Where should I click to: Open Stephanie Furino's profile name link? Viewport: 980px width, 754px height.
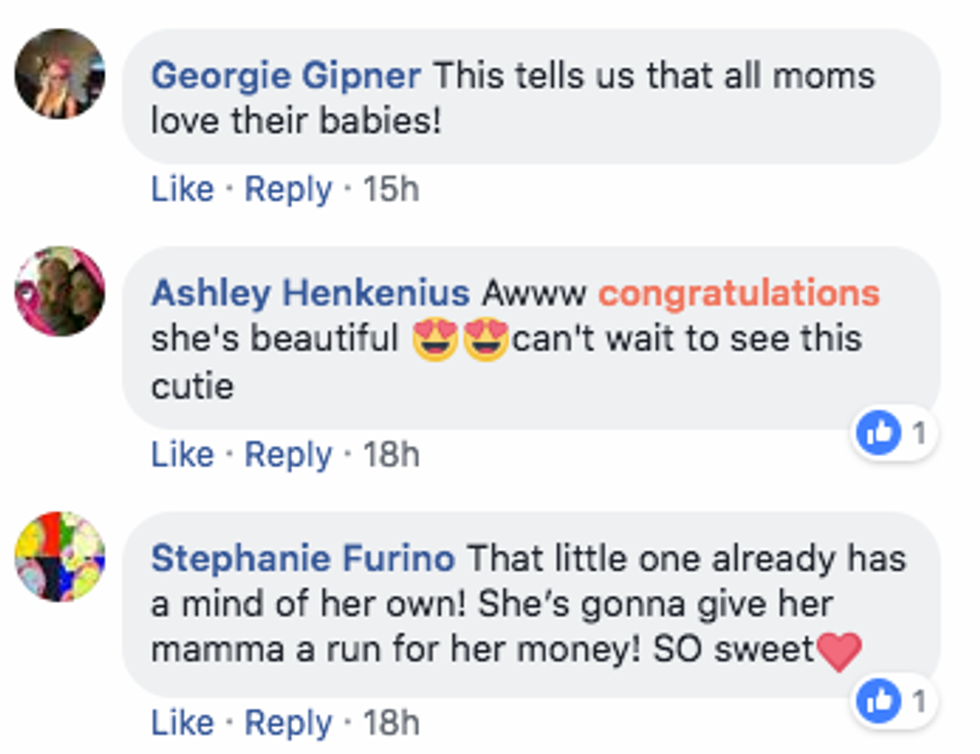(303, 558)
